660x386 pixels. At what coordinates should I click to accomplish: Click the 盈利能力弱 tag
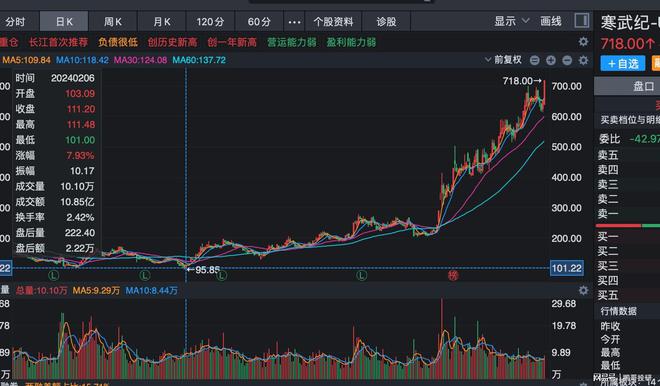[x=351, y=42]
